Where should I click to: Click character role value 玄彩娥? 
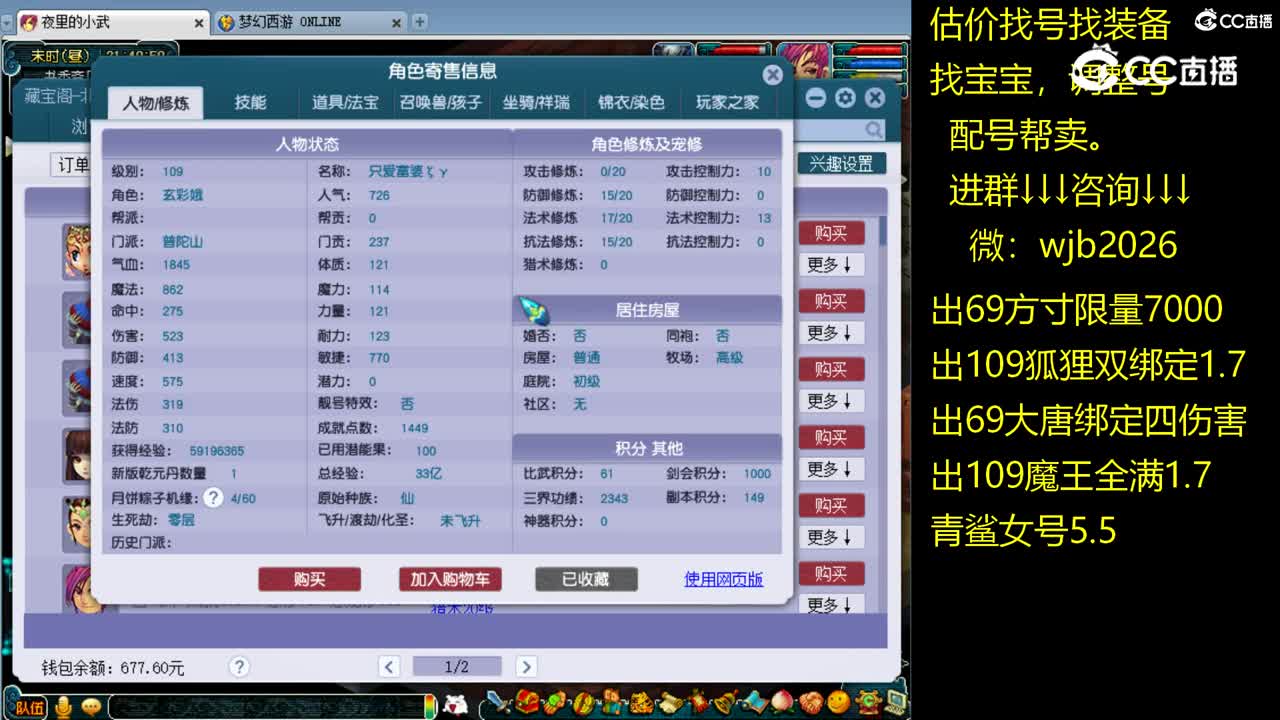(183, 195)
